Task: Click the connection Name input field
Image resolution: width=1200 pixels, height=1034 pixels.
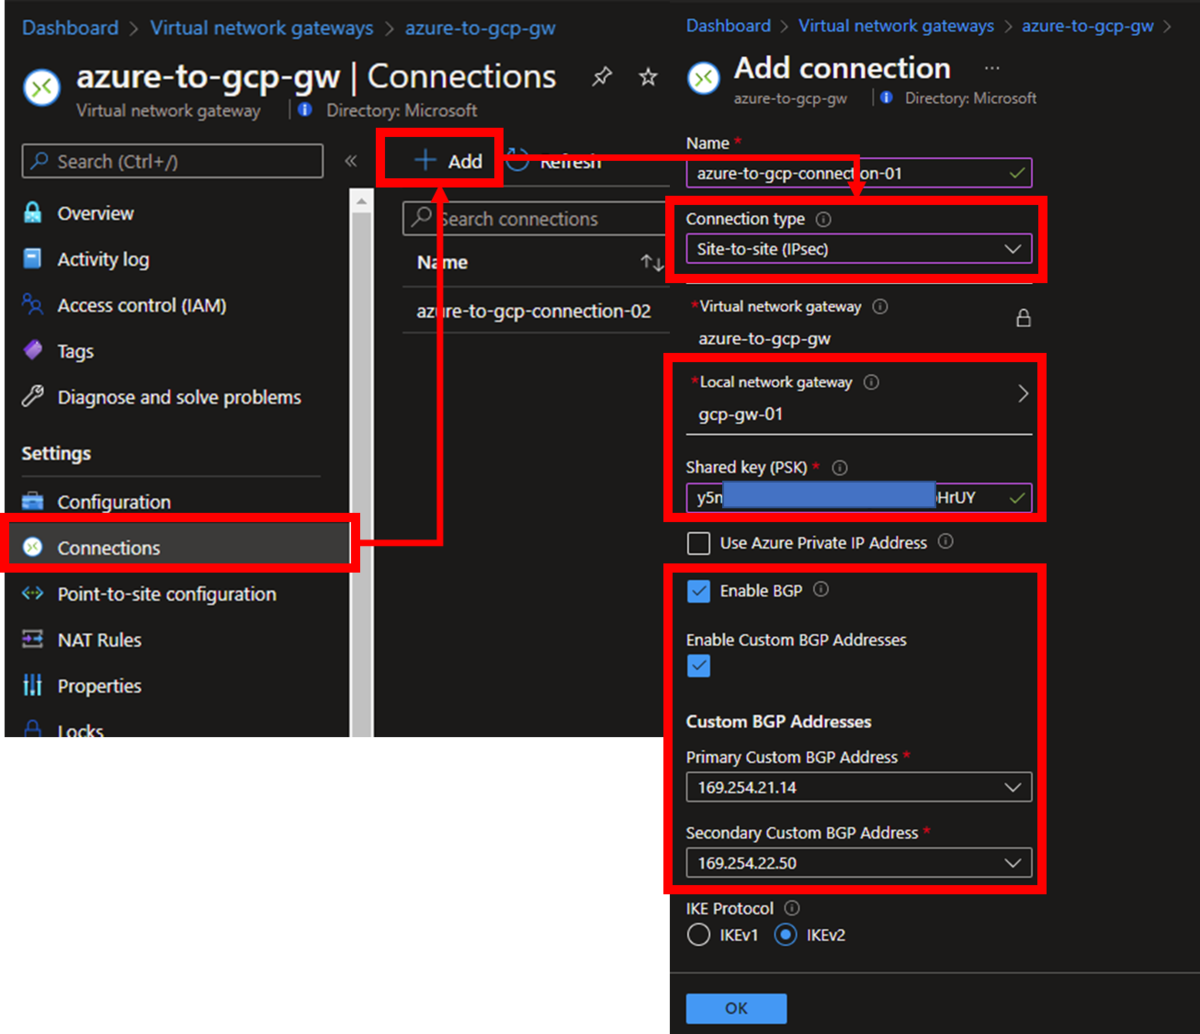Action: click(859, 173)
